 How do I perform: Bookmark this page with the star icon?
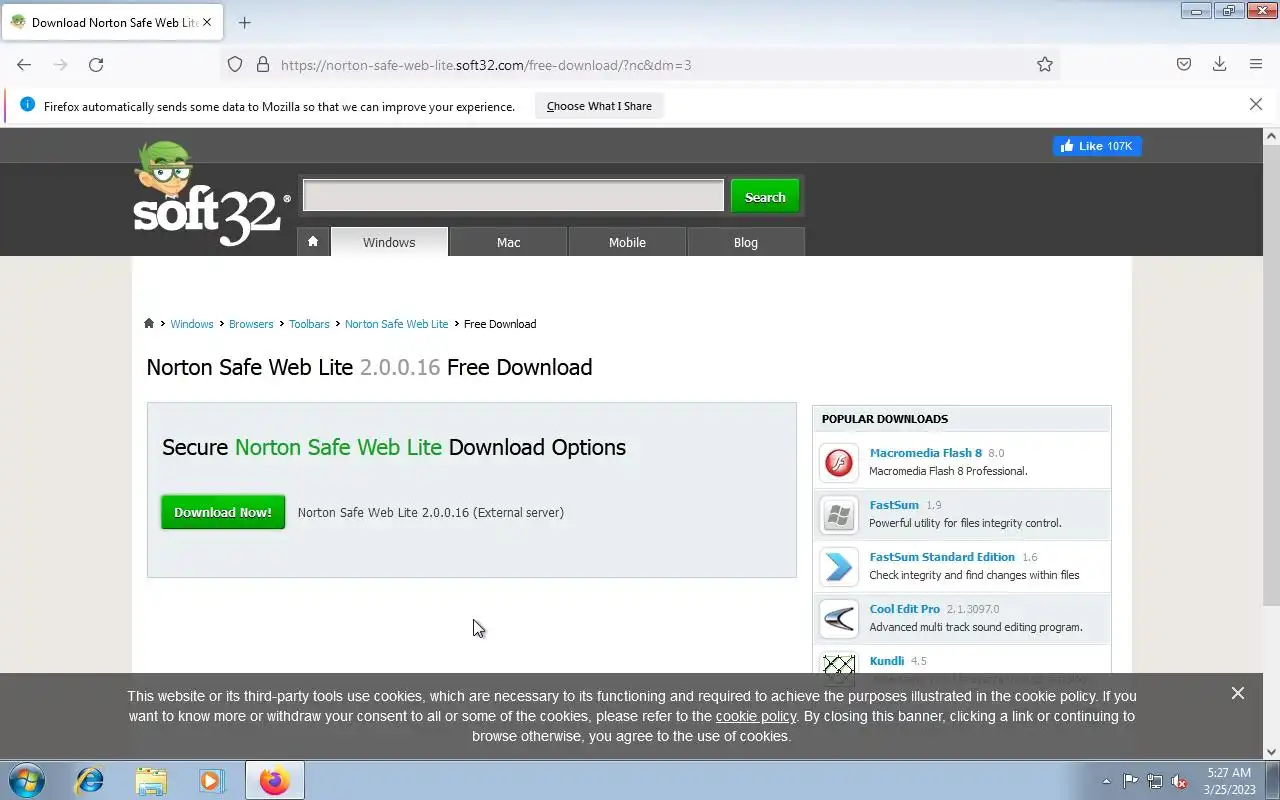(x=1045, y=64)
